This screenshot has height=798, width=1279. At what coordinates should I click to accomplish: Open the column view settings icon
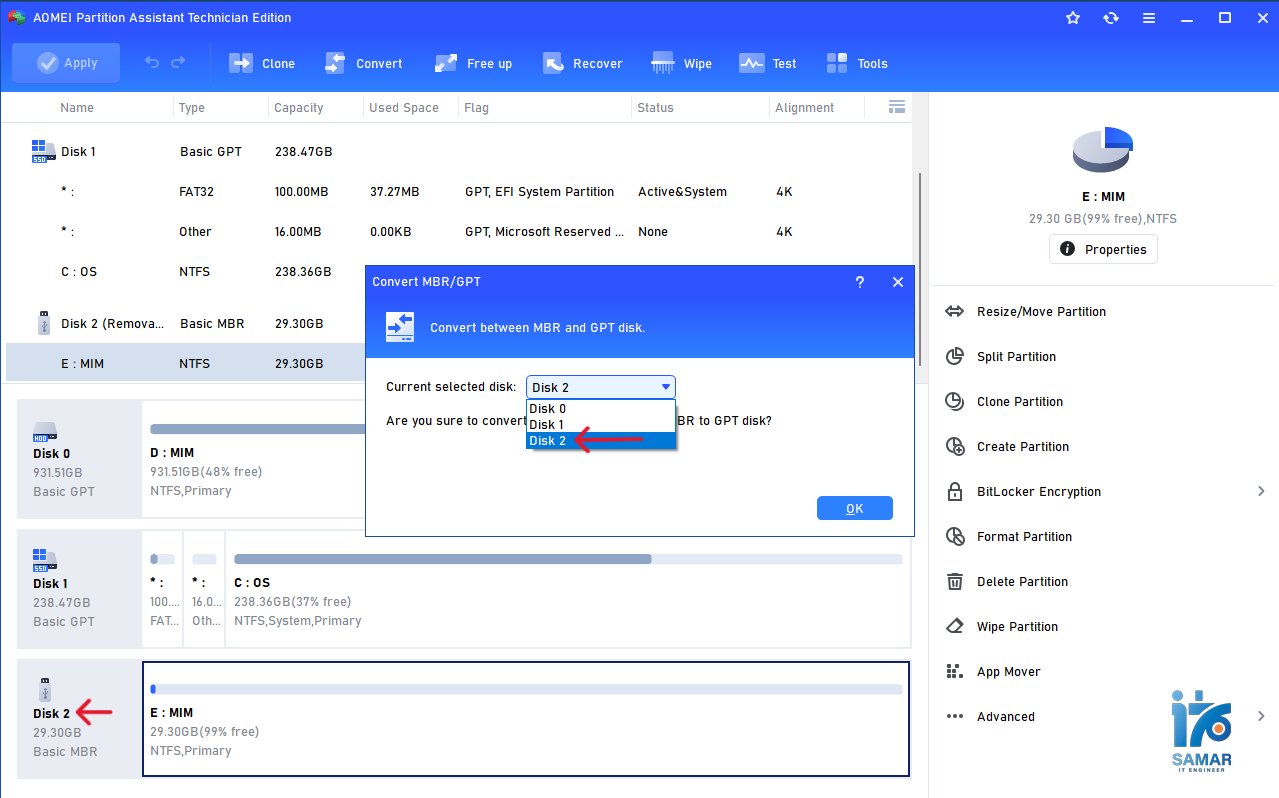(897, 107)
